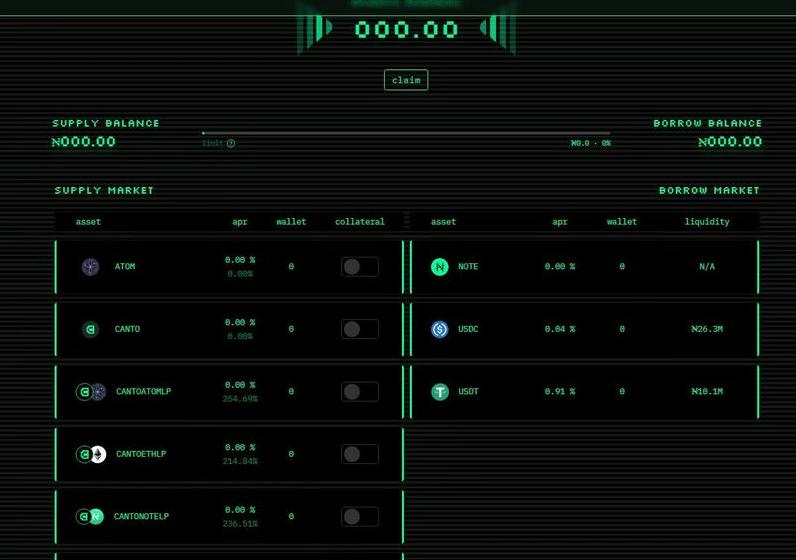
Task: Toggle the CANTO collateral switch
Action: 359,329
